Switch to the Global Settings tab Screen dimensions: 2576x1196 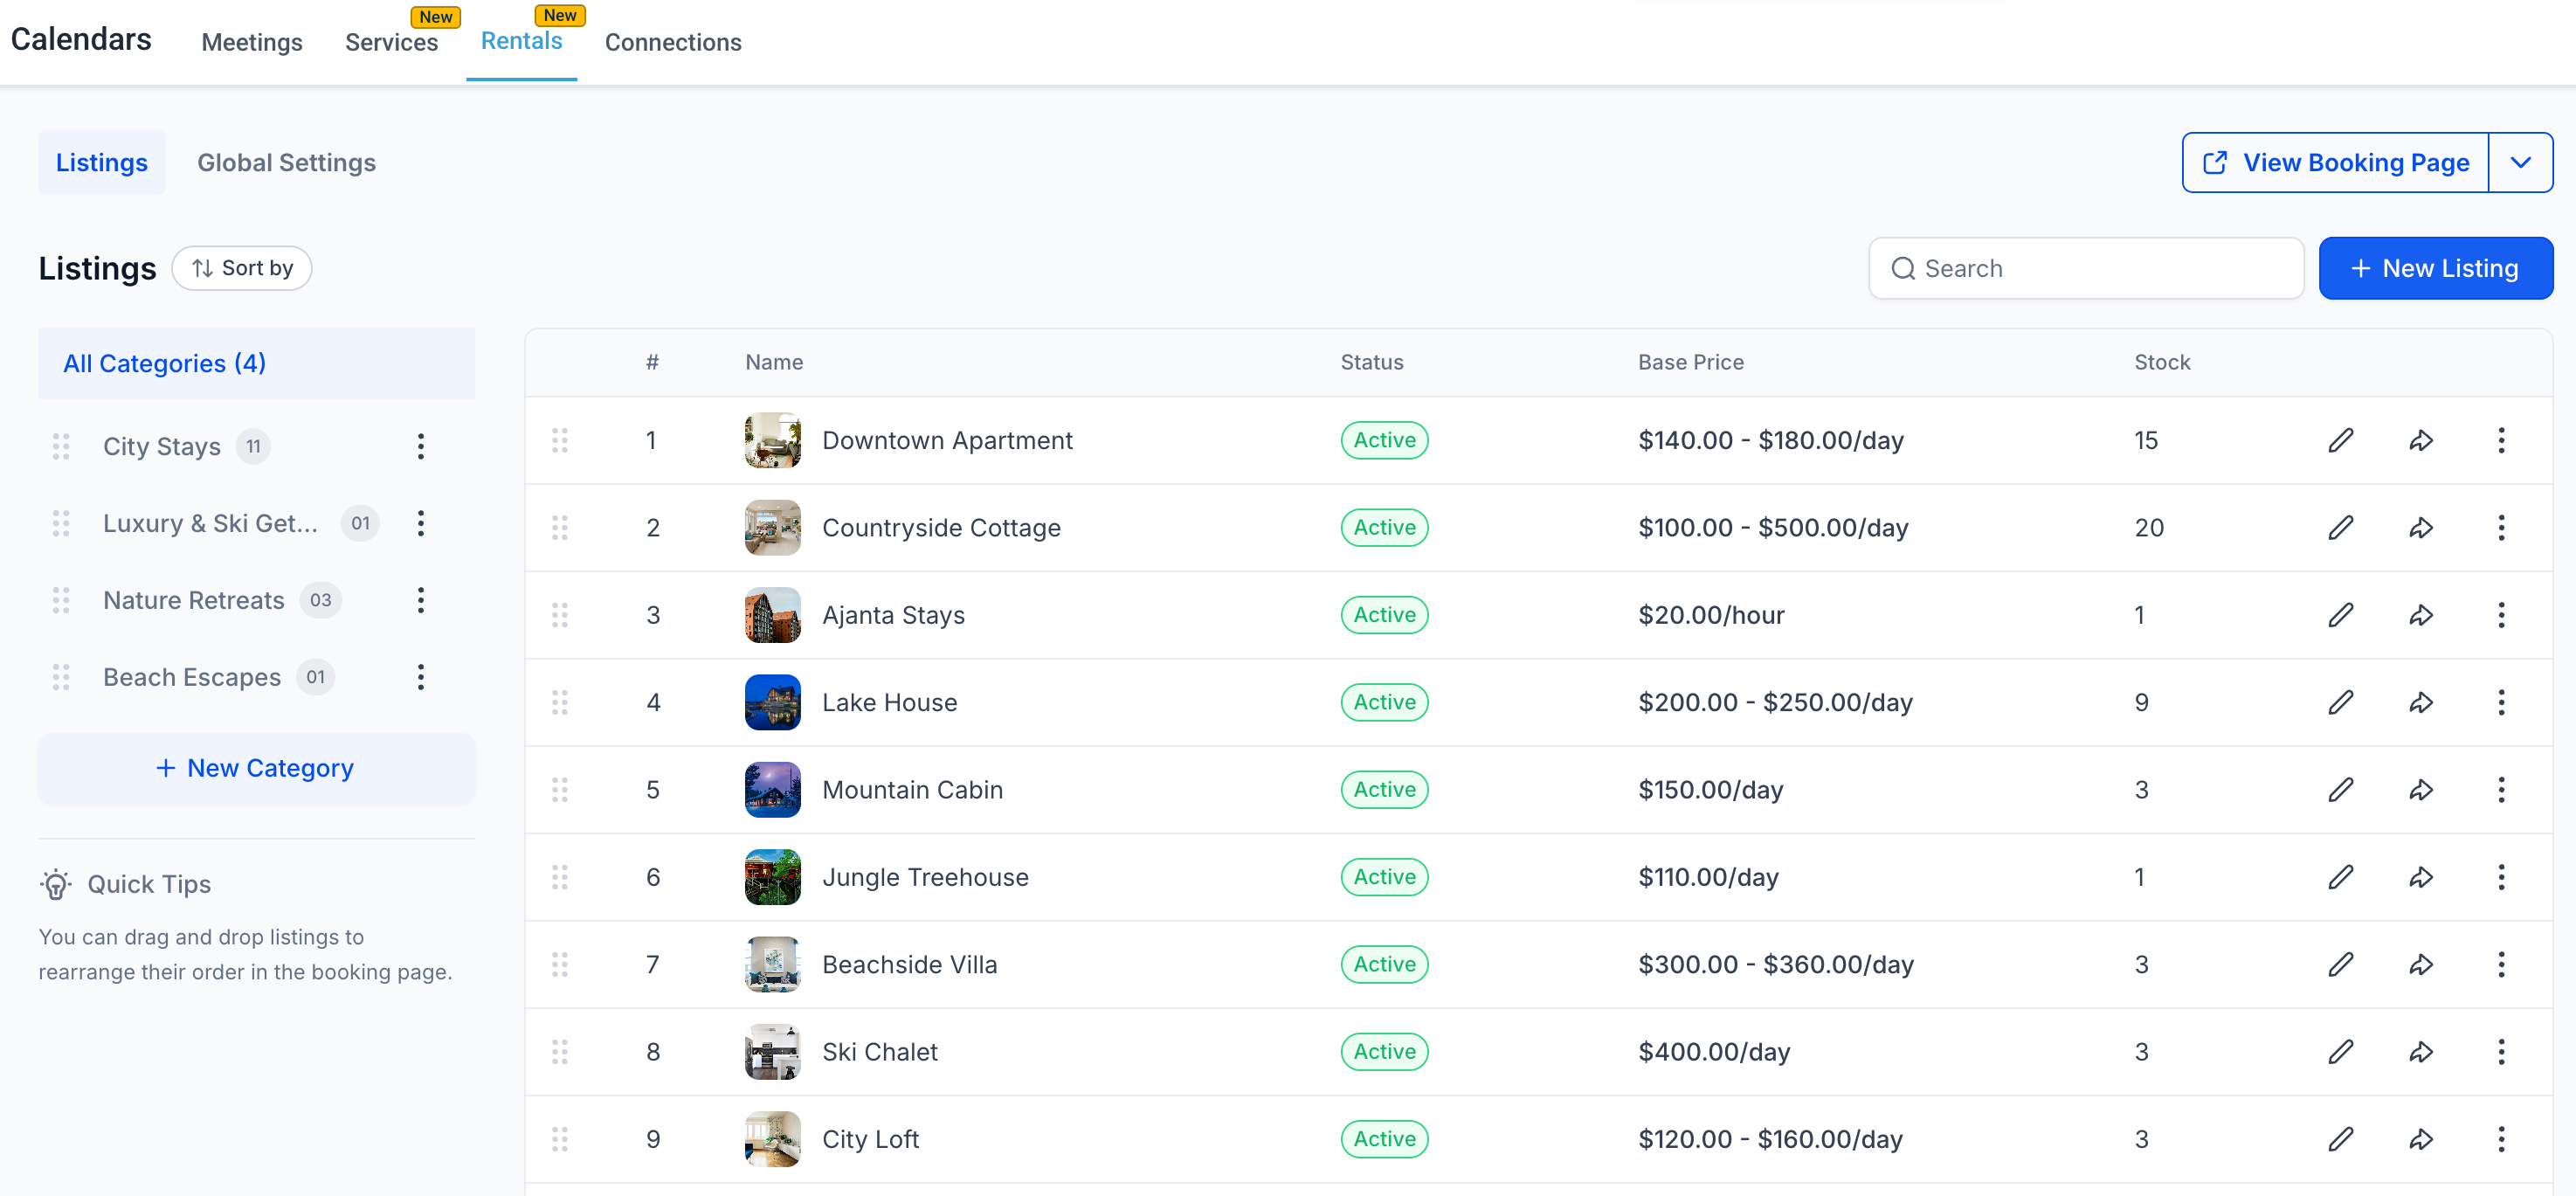pyautogui.click(x=286, y=162)
